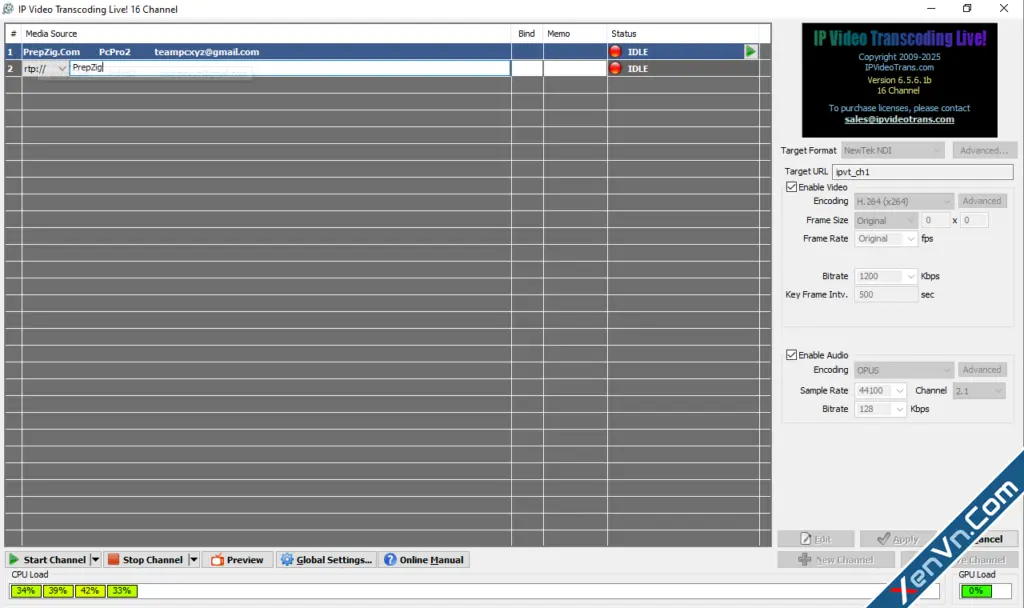Open the Start Channel dropdown arrow
The image size is (1024, 608).
95,560
